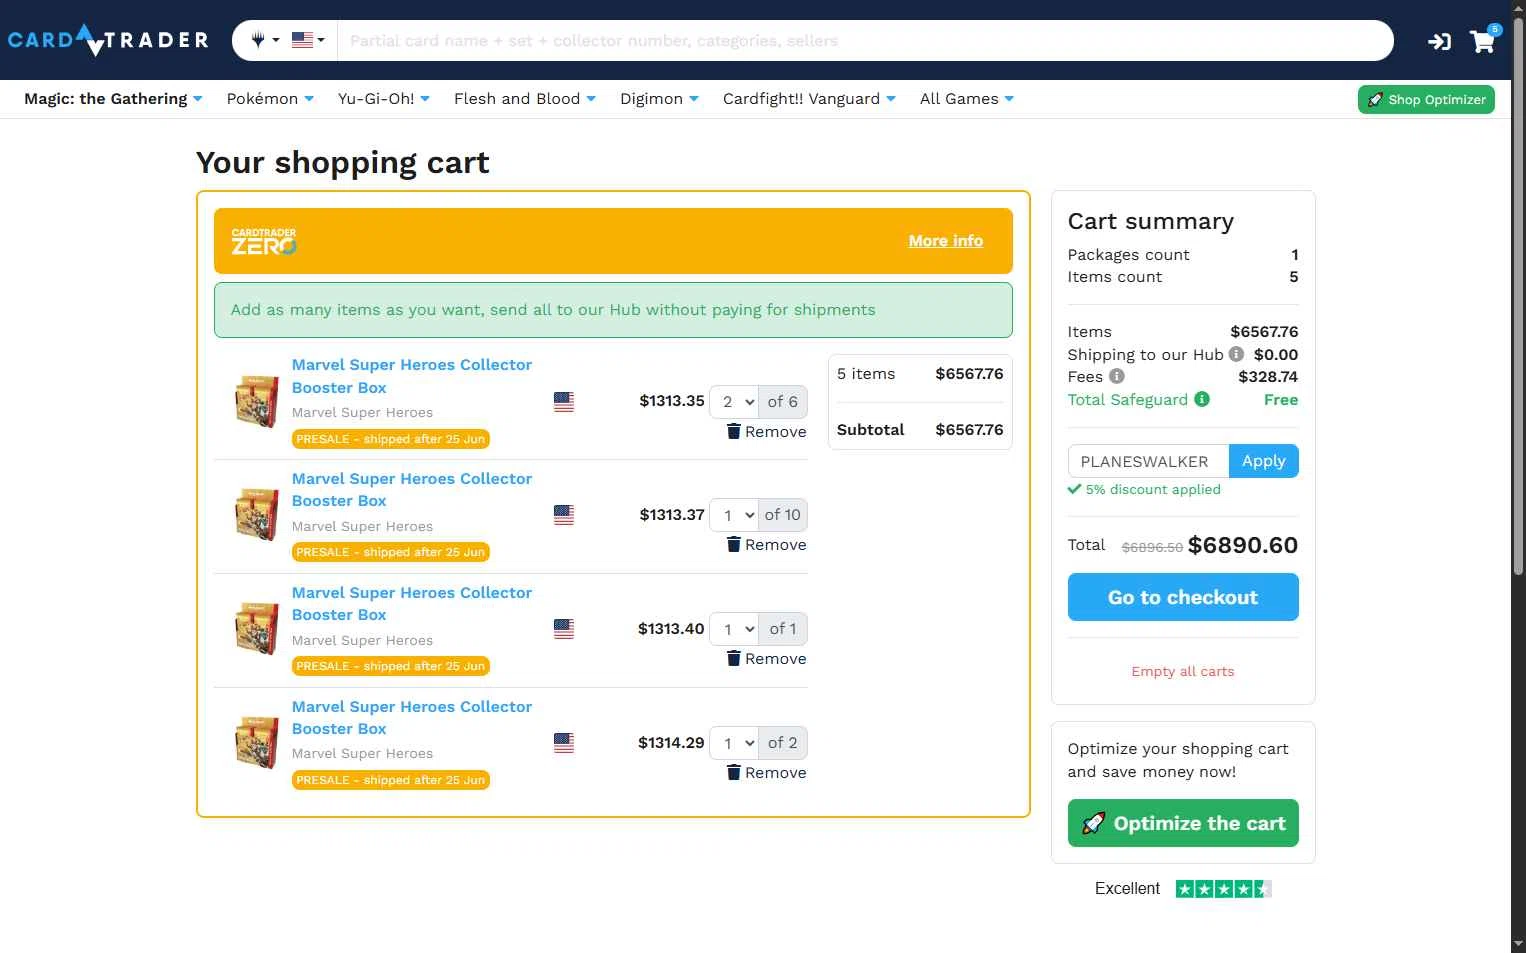Apply the coupon code
Image resolution: width=1526 pixels, height=953 pixels.
click(1264, 461)
